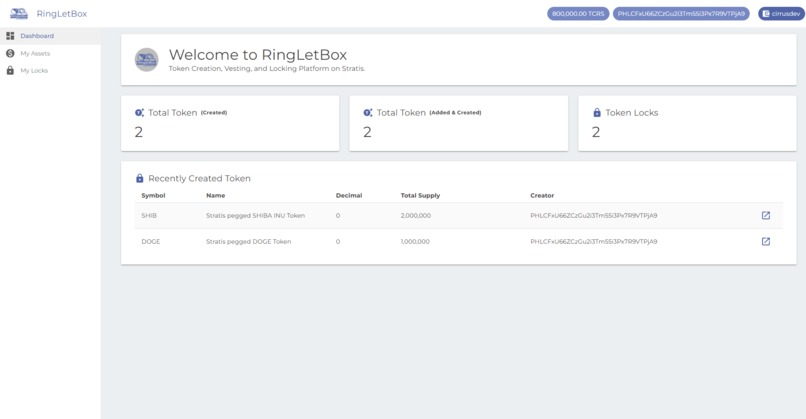Click the decimal value in SHIB row
Viewport: 806px width, 419px height.
point(338,215)
